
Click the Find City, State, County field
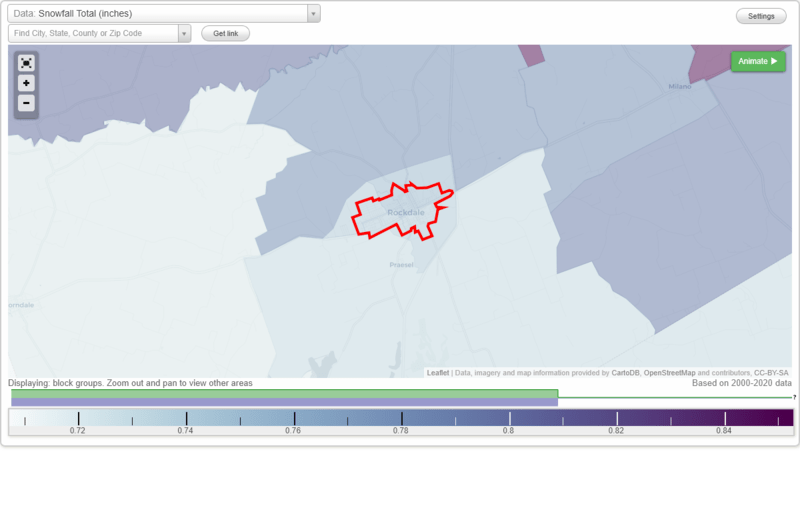tap(93, 34)
